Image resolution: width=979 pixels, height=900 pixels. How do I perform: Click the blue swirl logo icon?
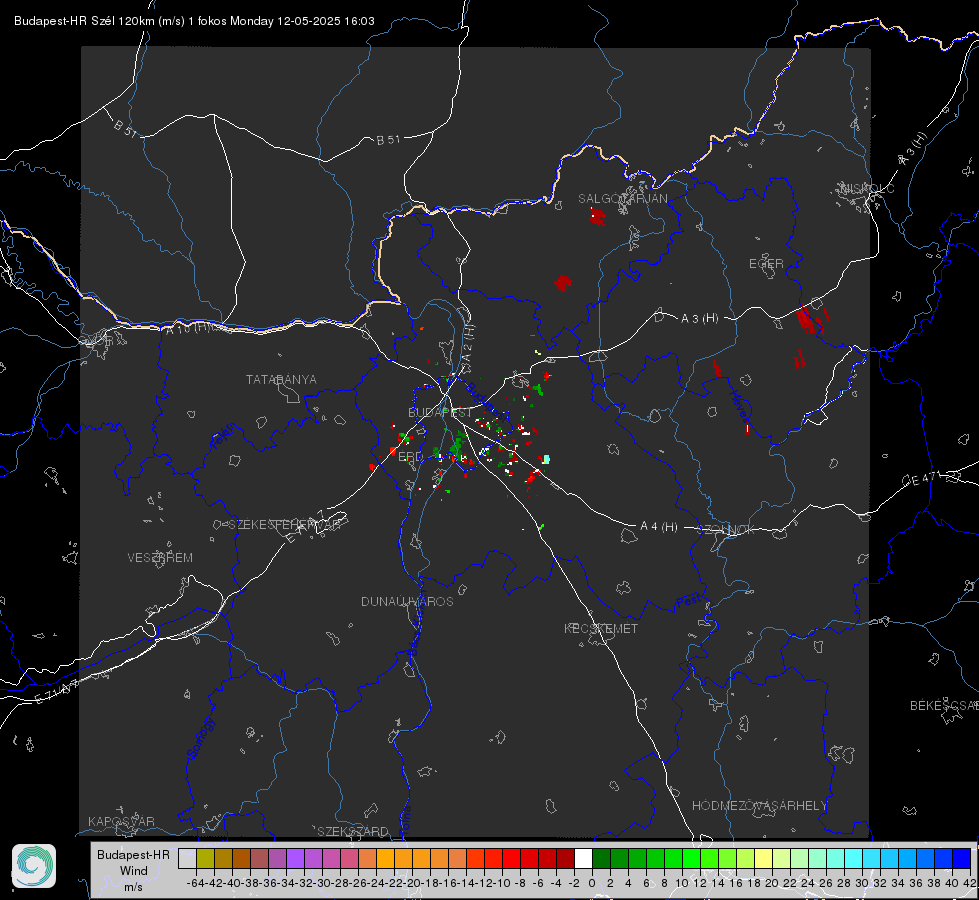[34, 866]
